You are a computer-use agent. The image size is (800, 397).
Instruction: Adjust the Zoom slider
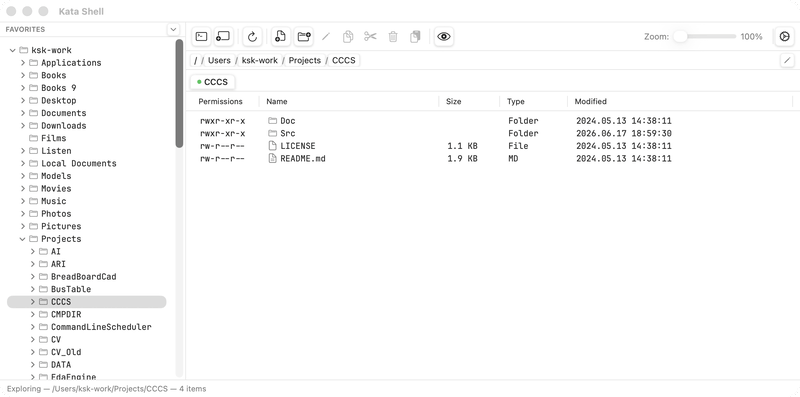pyautogui.click(x=705, y=36)
